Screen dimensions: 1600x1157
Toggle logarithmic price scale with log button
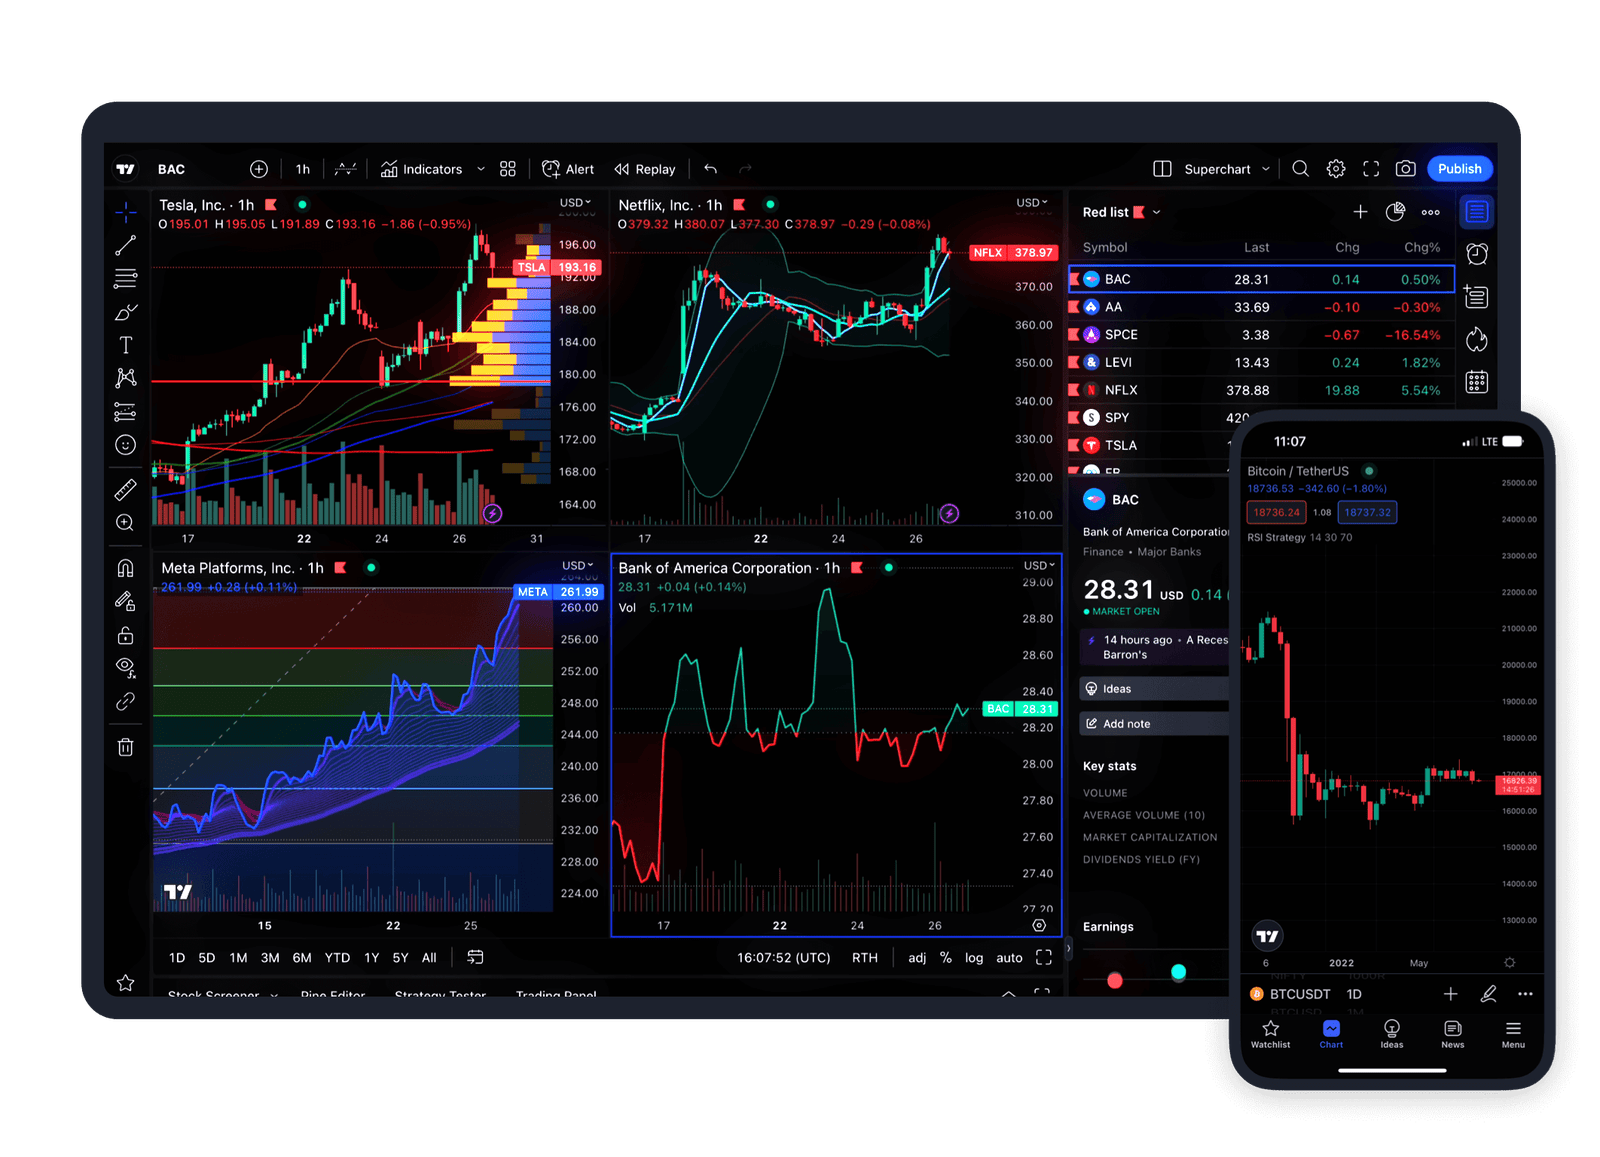click(974, 957)
